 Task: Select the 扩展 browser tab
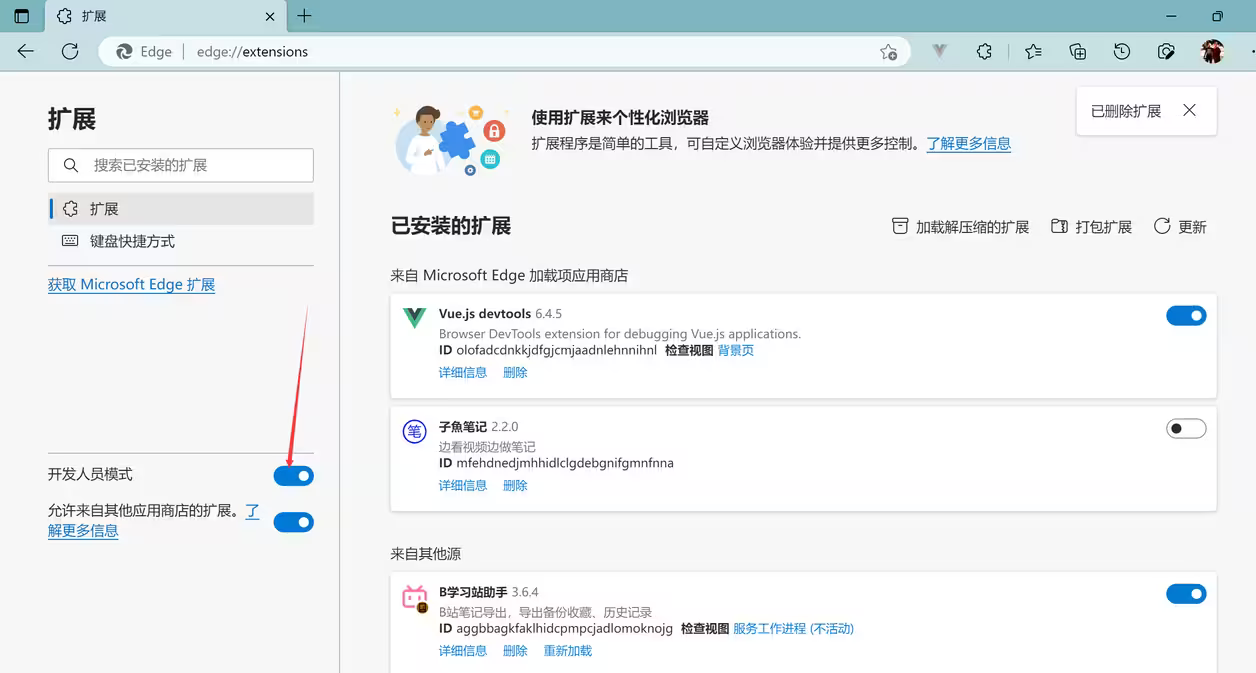point(166,16)
